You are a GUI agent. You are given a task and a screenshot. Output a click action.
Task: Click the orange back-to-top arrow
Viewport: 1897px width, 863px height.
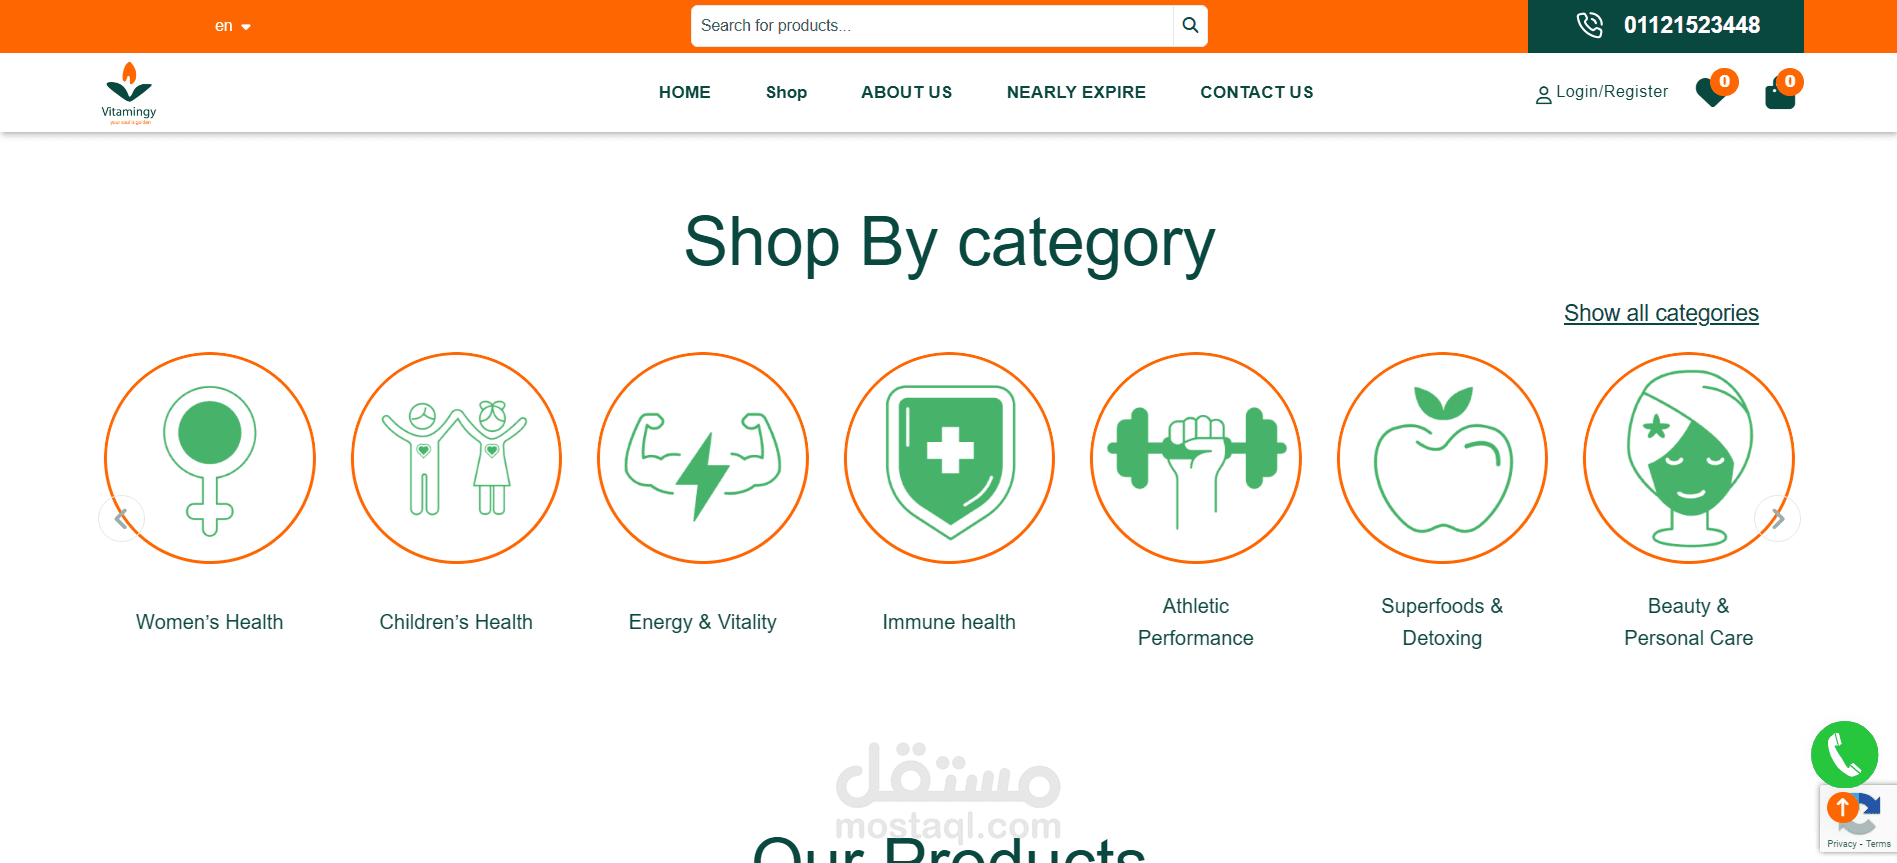tap(1842, 807)
